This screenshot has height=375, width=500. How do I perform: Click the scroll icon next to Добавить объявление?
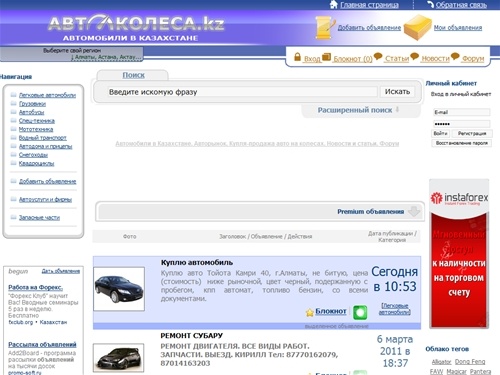[x=325, y=27]
